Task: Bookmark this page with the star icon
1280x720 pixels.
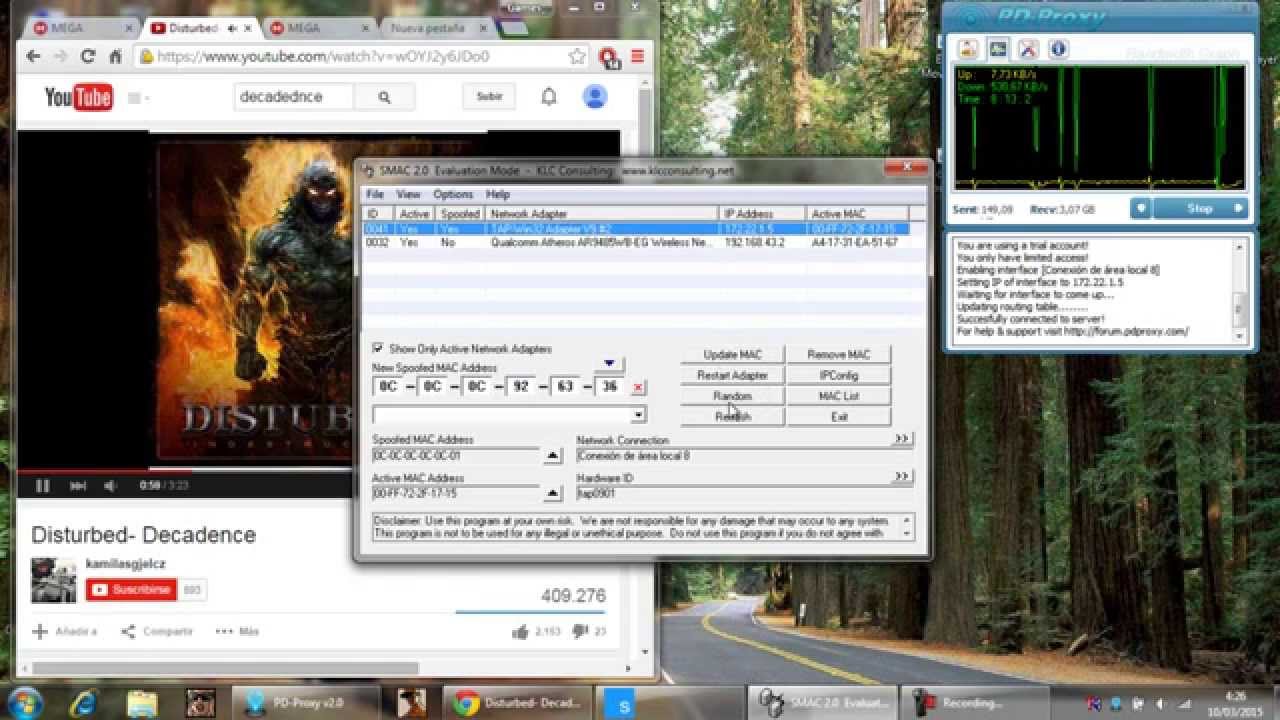Action: (577, 56)
